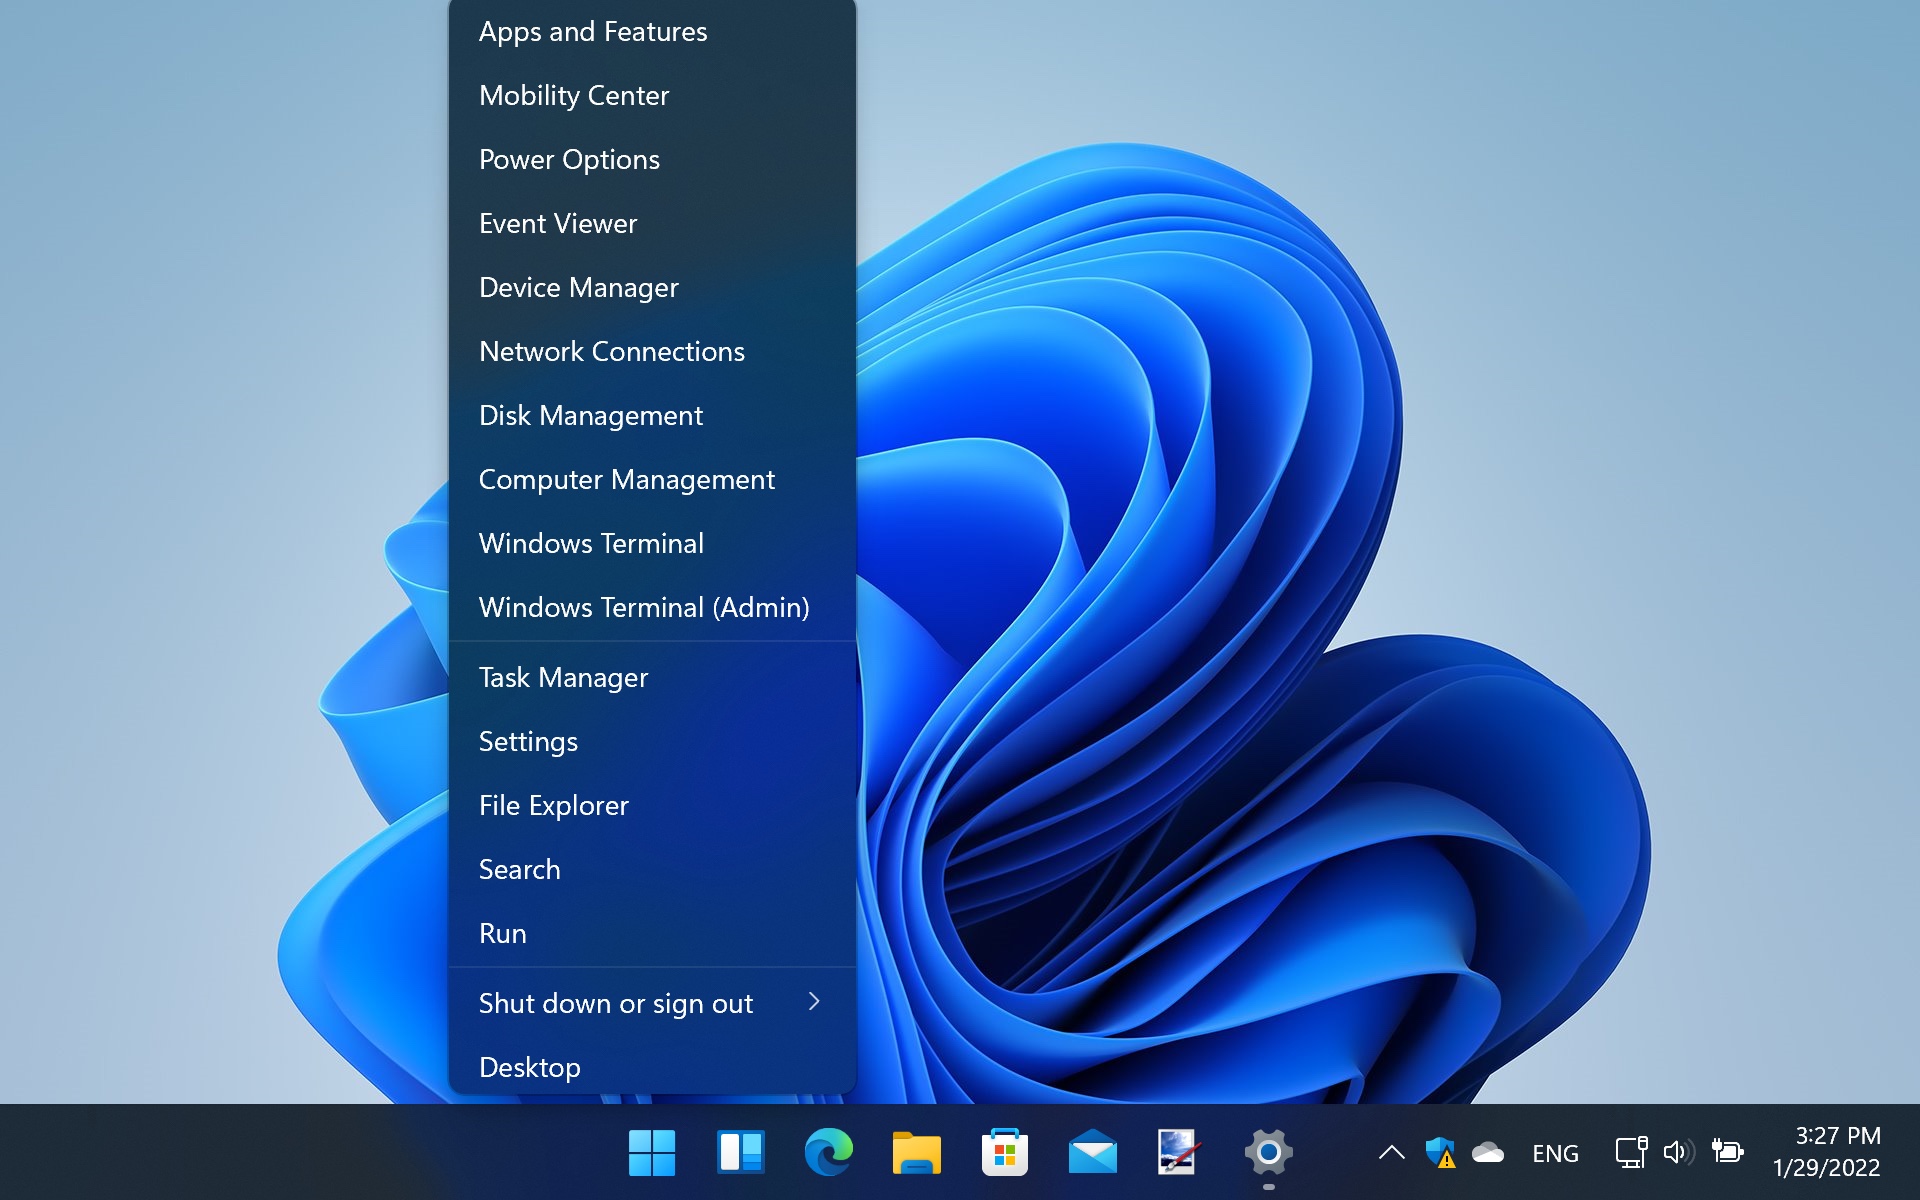Open Disk Management
Image resolution: width=1920 pixels, height=1200 pixels.
click(x=590, y=415)
